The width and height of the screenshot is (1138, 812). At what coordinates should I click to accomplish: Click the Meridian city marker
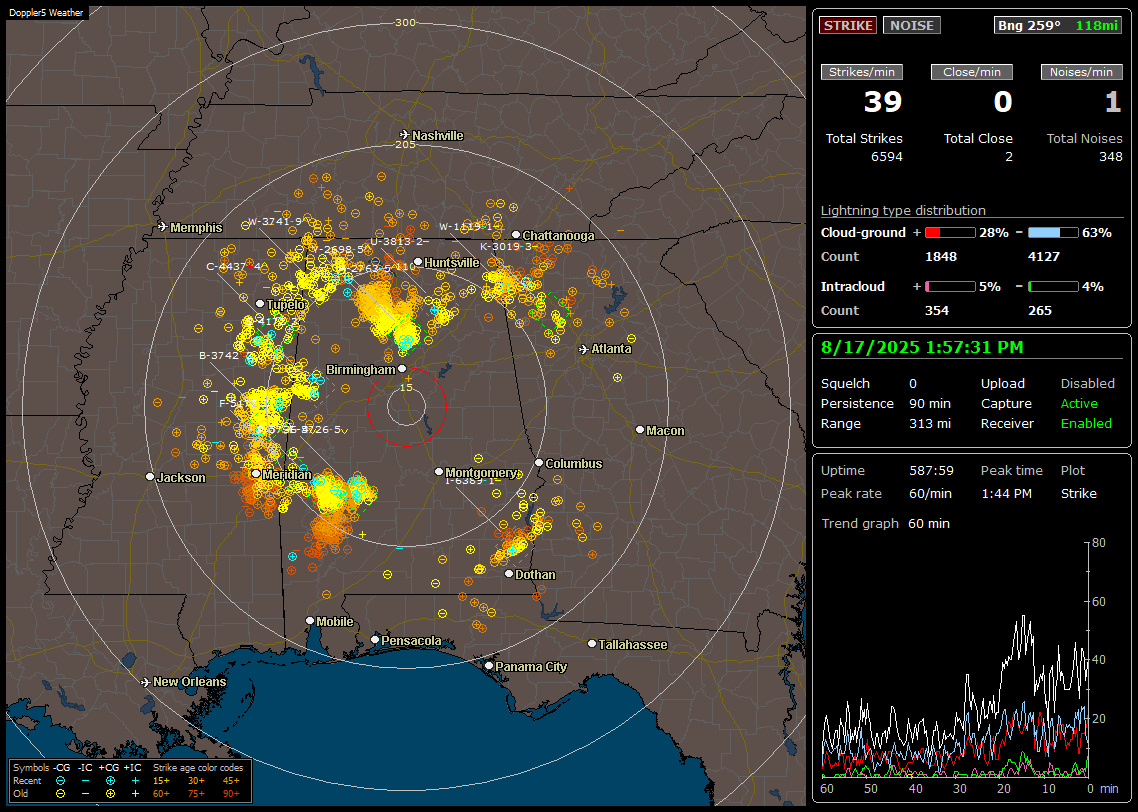[x=256, y=474]
